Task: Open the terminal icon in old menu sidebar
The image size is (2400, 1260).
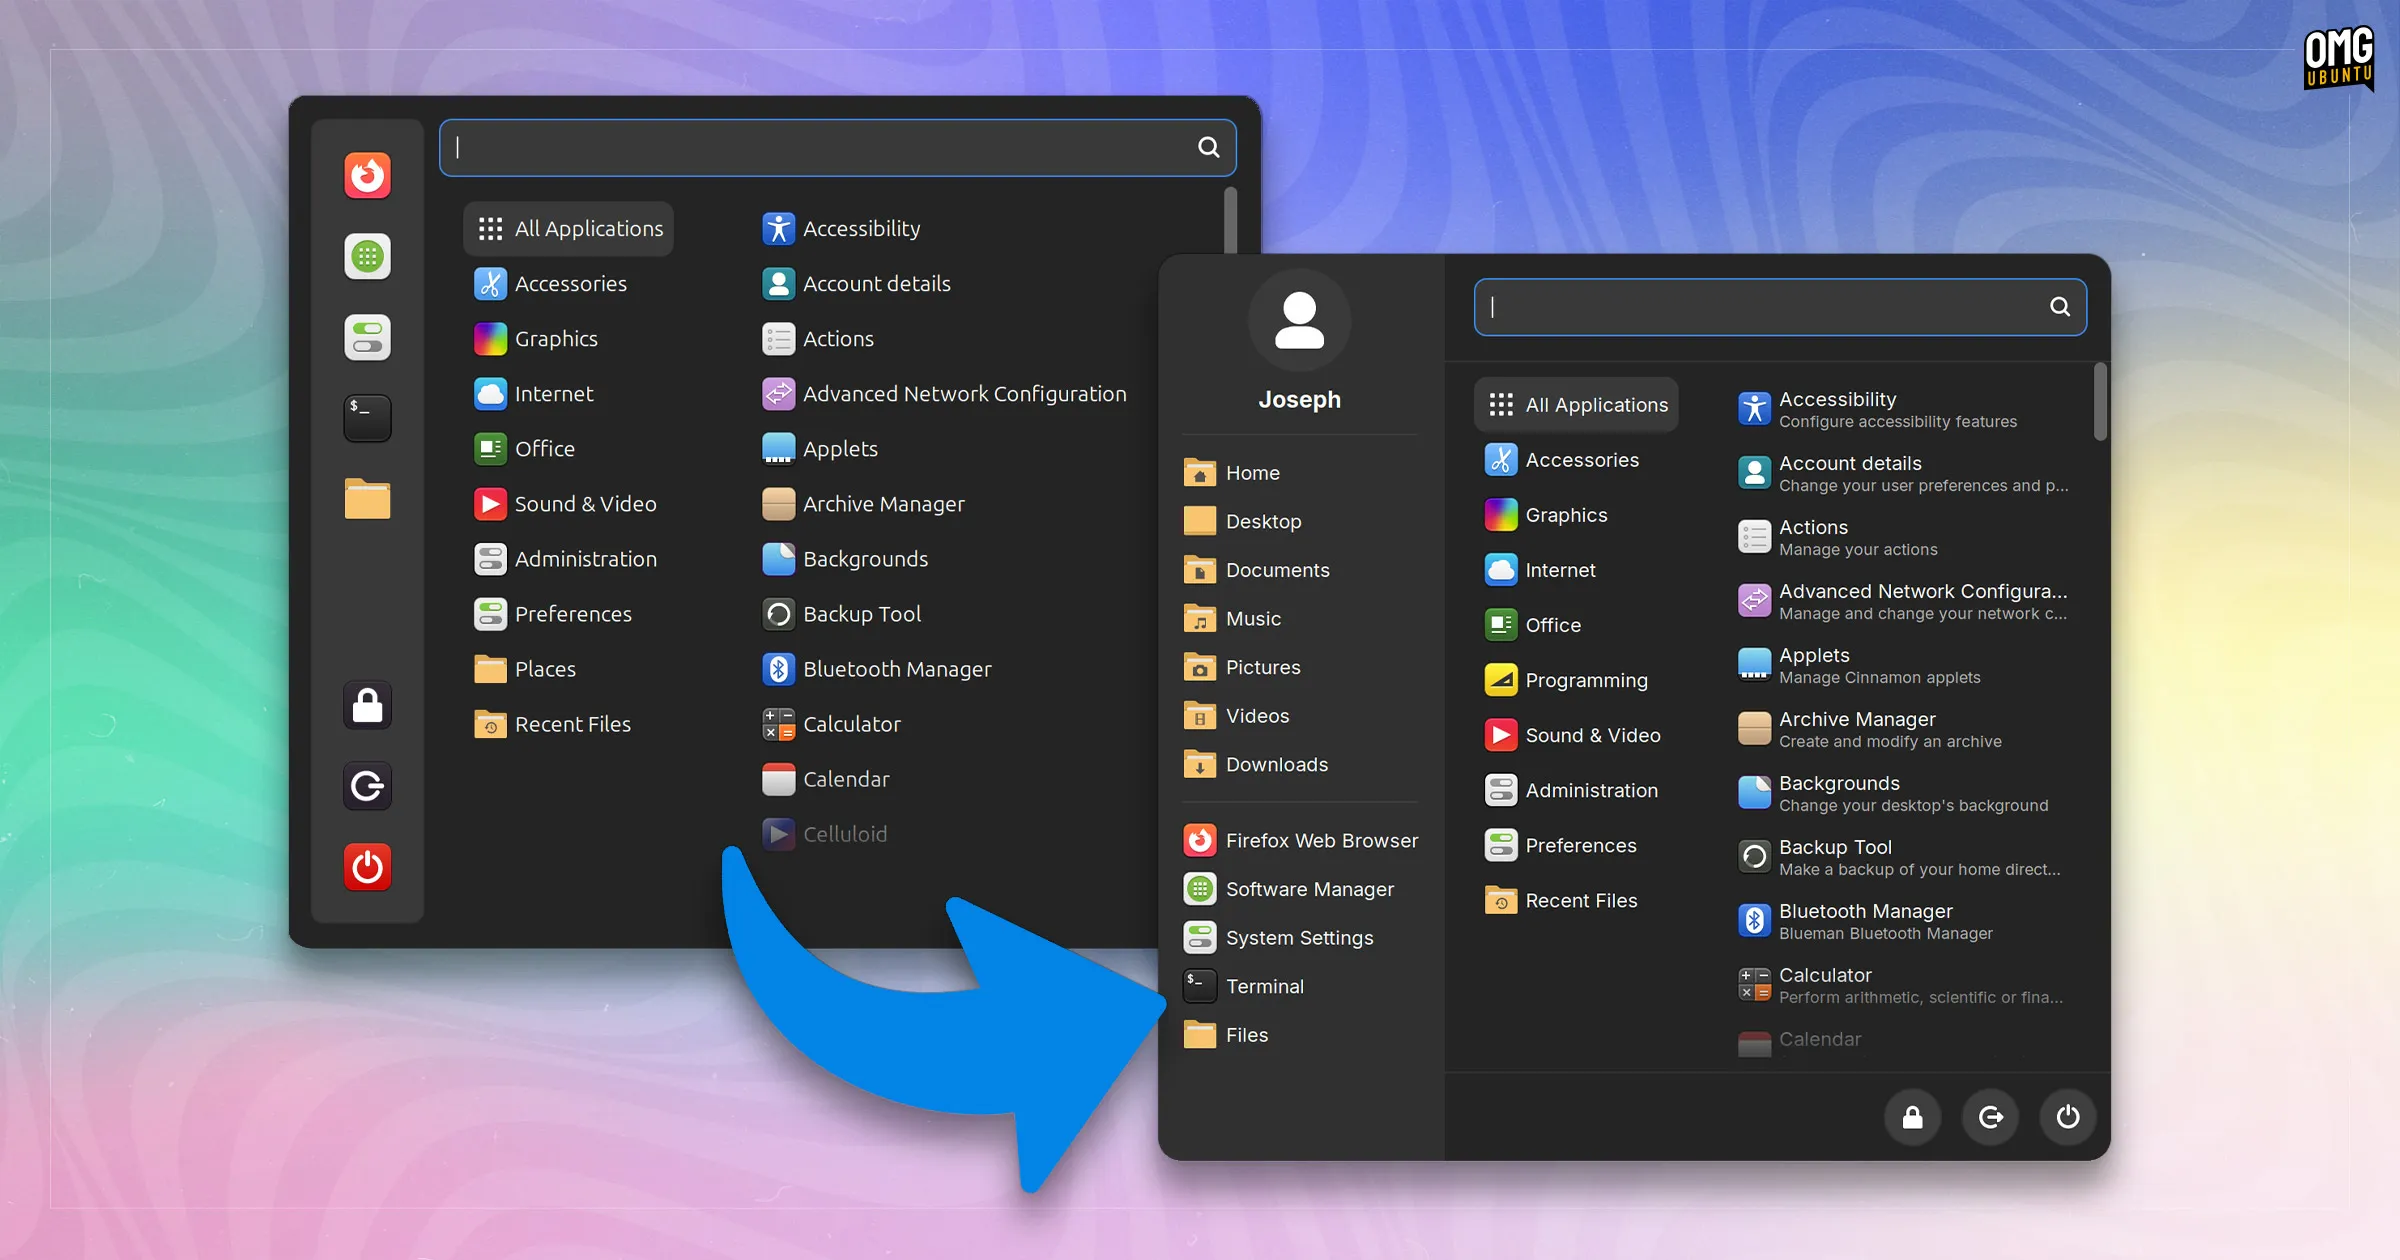Action: tap(367, 418)
